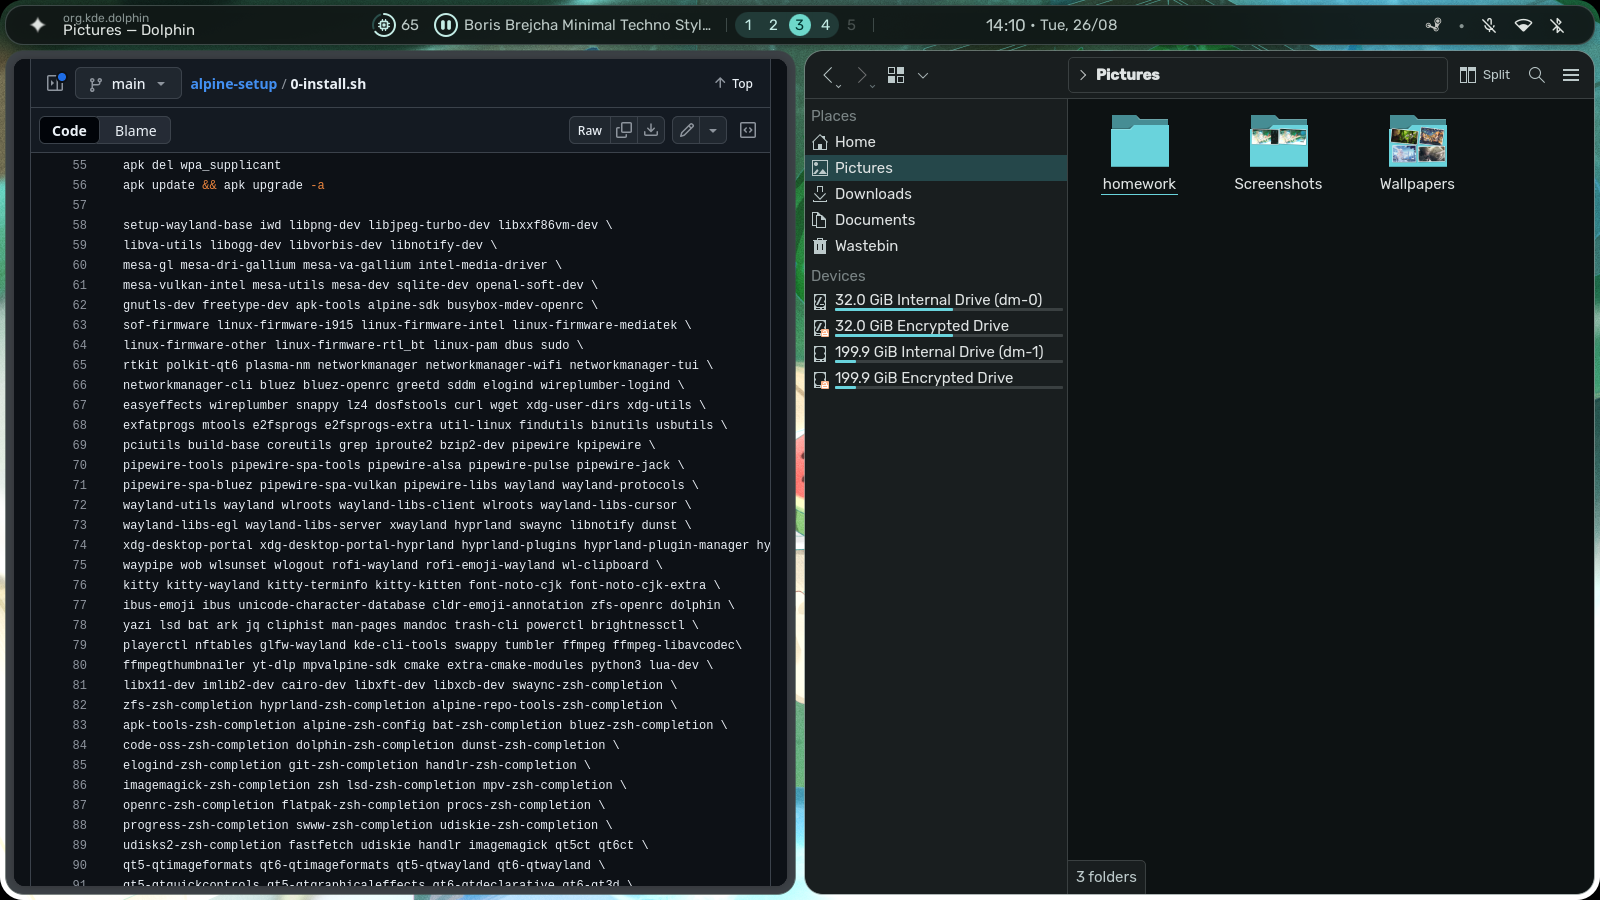
Task: Open the main branch dropdown
Action: tap(128, 84)
